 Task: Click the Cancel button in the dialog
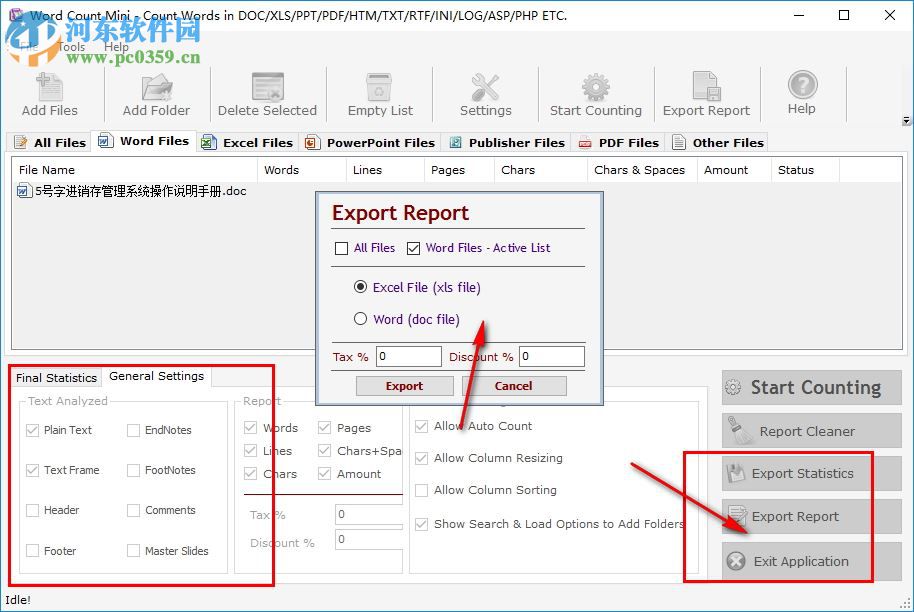pyautogui.click(x=514, y=386)
